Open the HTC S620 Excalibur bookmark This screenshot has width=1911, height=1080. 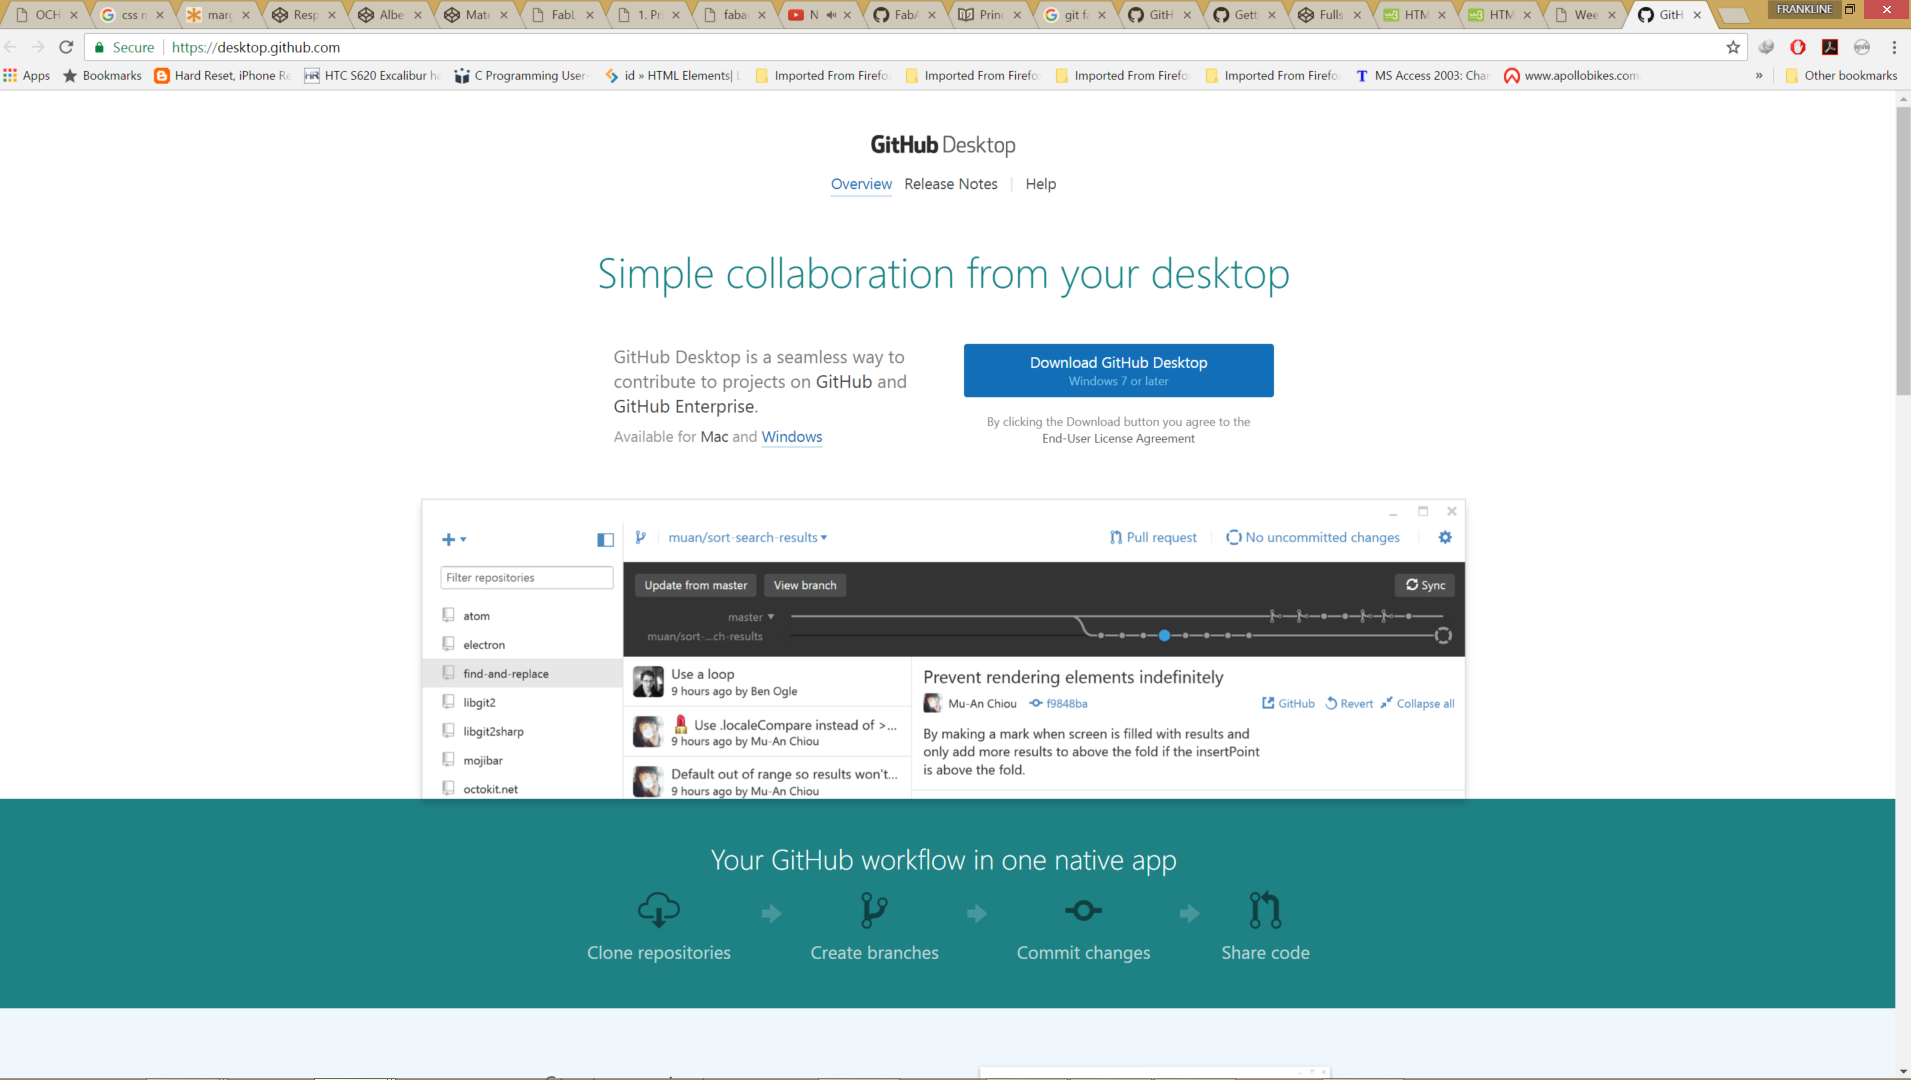[x=372, y=75]
